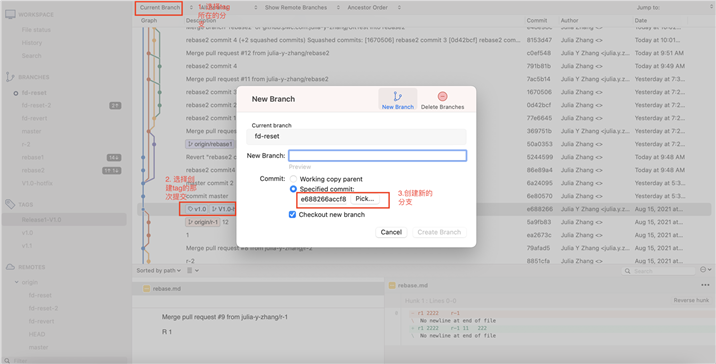The height and width of the screenshot is (364, 716).
Task: Select the Specified commit radio option
Action: 293,189
